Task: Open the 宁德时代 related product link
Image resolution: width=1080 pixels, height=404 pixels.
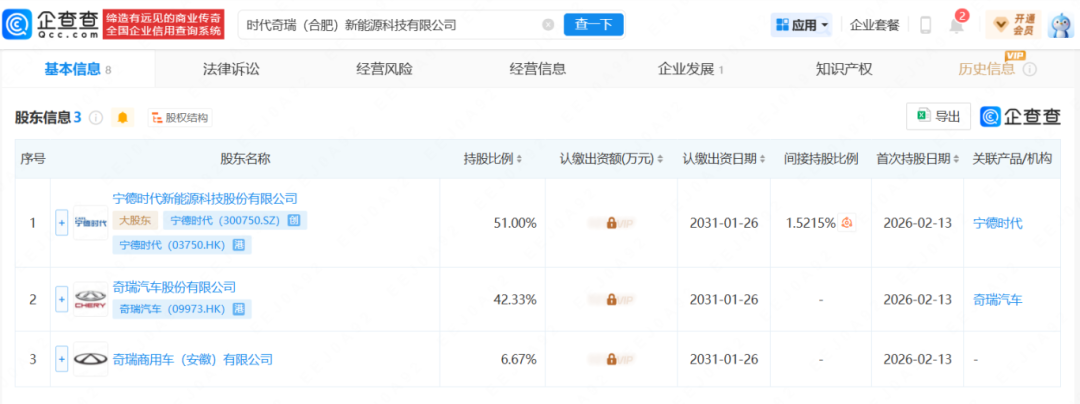Action: [997, 223]
